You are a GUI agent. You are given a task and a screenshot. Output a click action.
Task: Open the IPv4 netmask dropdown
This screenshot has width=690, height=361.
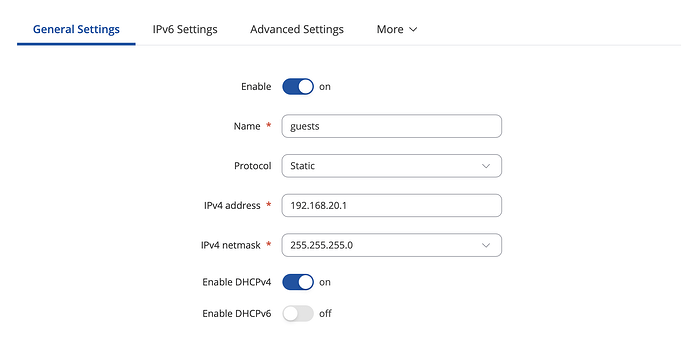(x=392, y=245)
